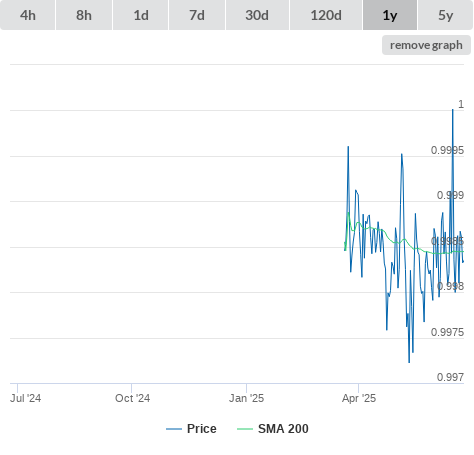The image size is (474, 455).
Task: Click the Apr '25 axis tick label
Action: pos(359,398)
